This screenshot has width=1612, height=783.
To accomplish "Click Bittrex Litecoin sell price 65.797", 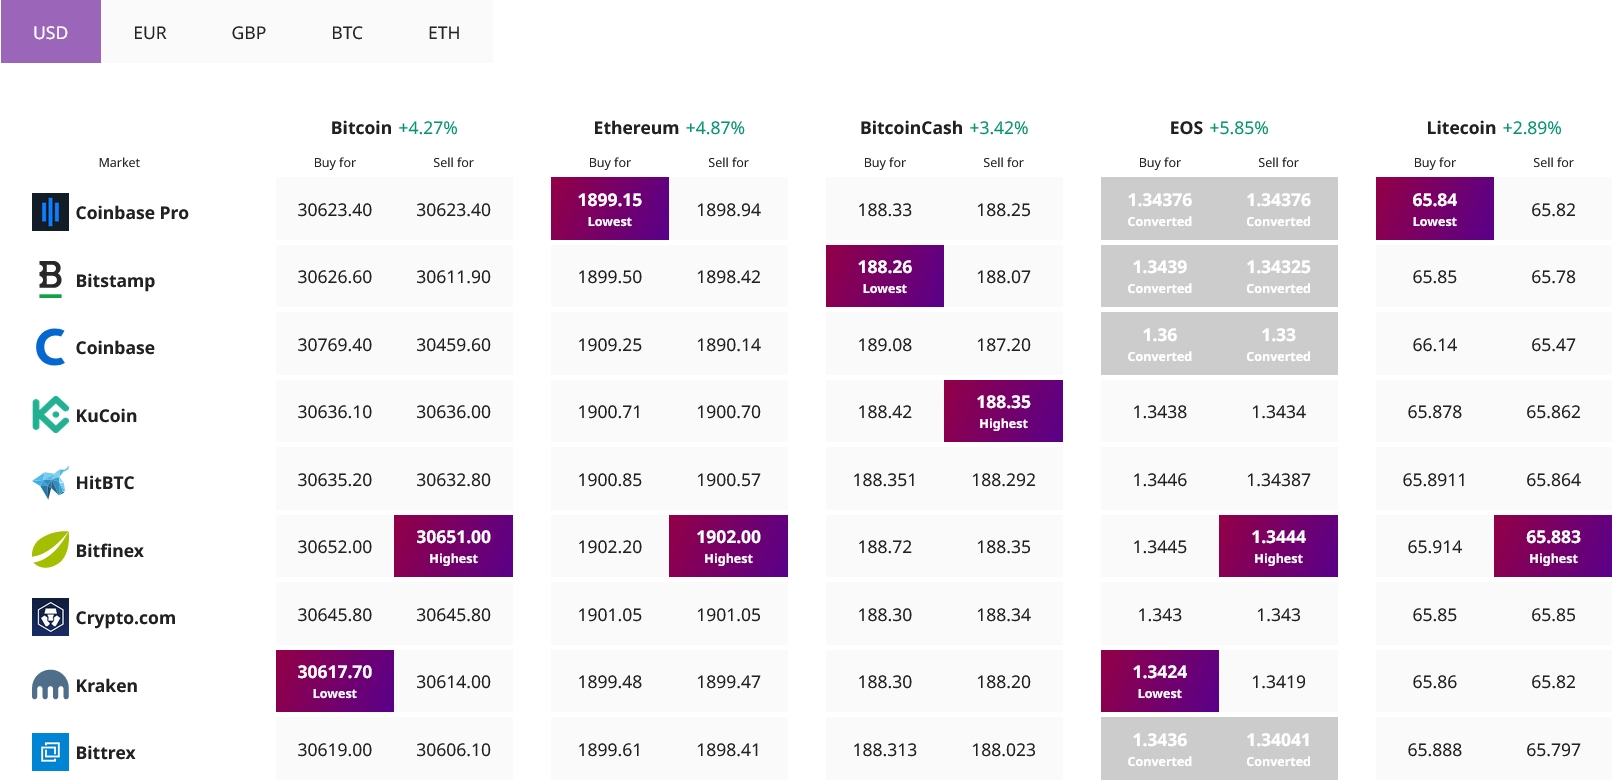I will [1553, 750].
